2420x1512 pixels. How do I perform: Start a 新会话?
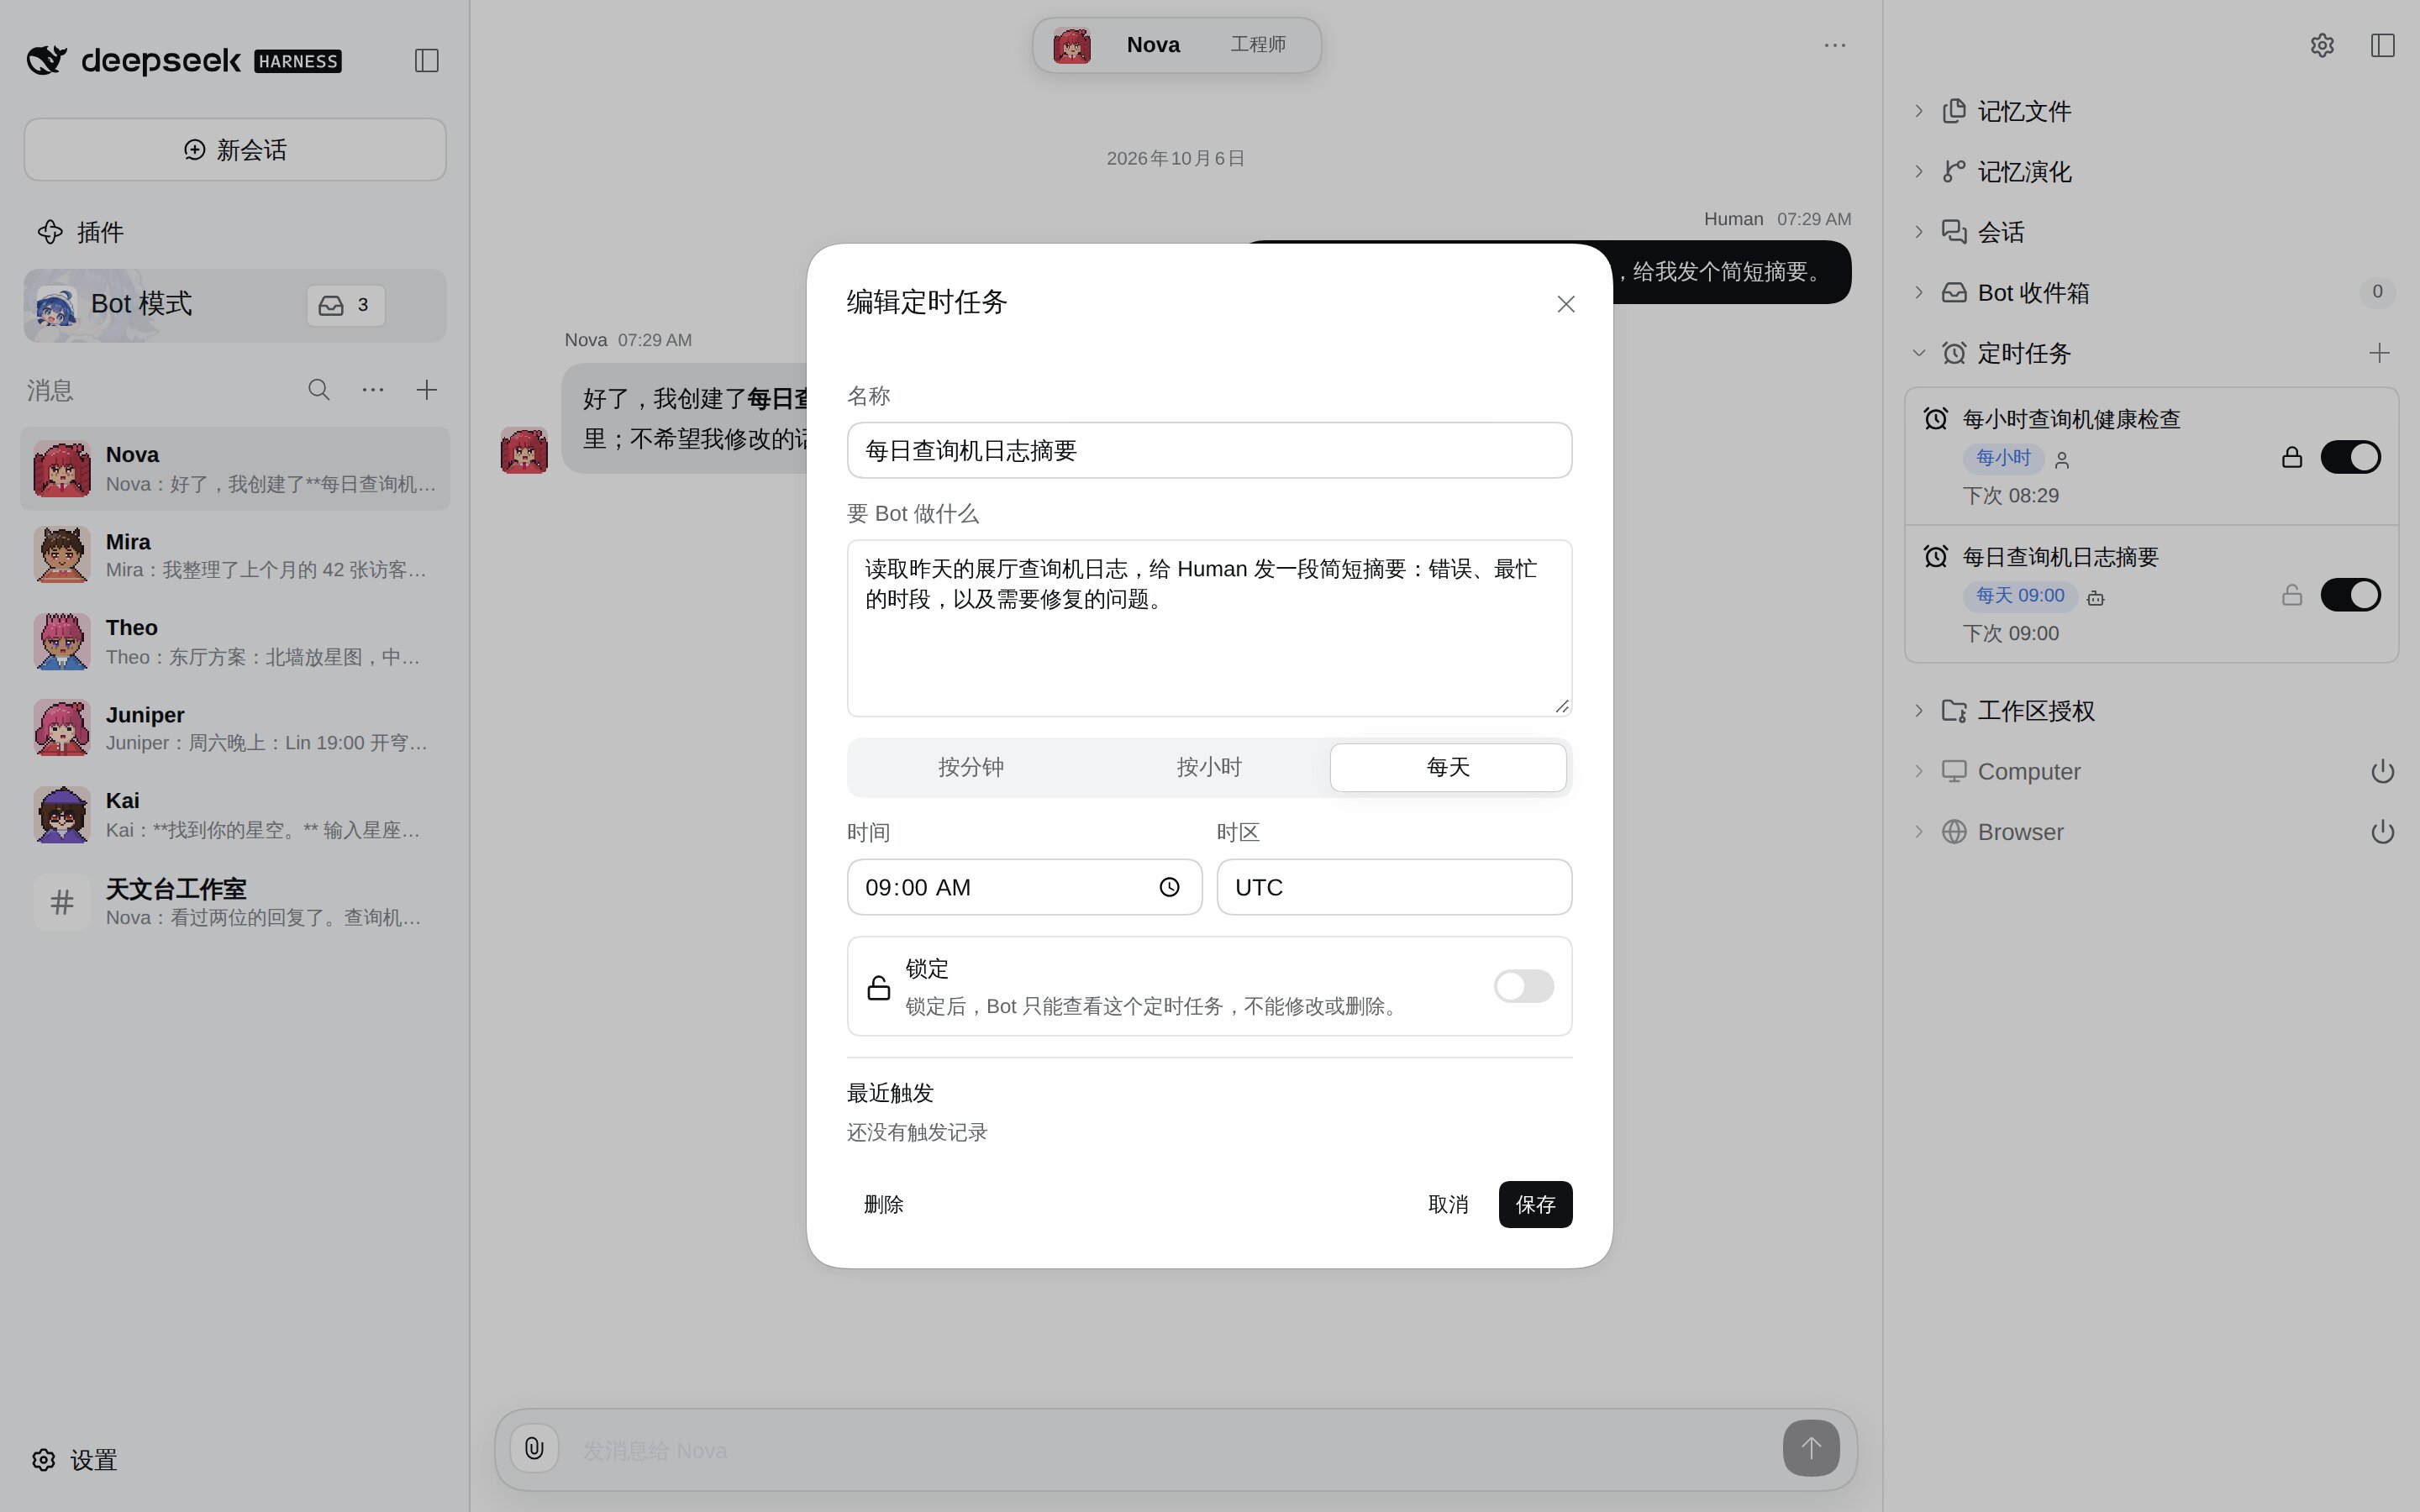pos(235,150)
